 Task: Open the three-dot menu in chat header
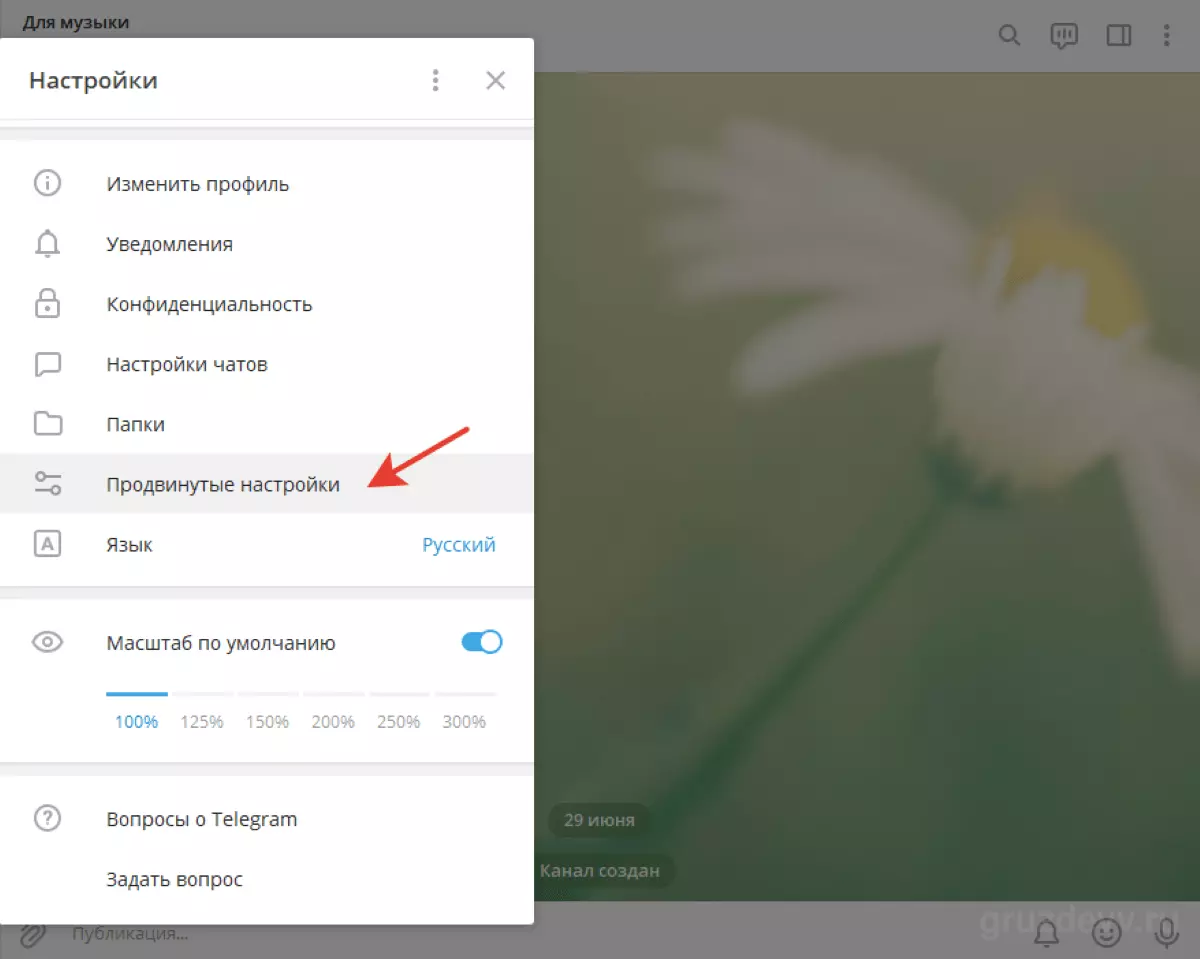(x=1166, y=36)
